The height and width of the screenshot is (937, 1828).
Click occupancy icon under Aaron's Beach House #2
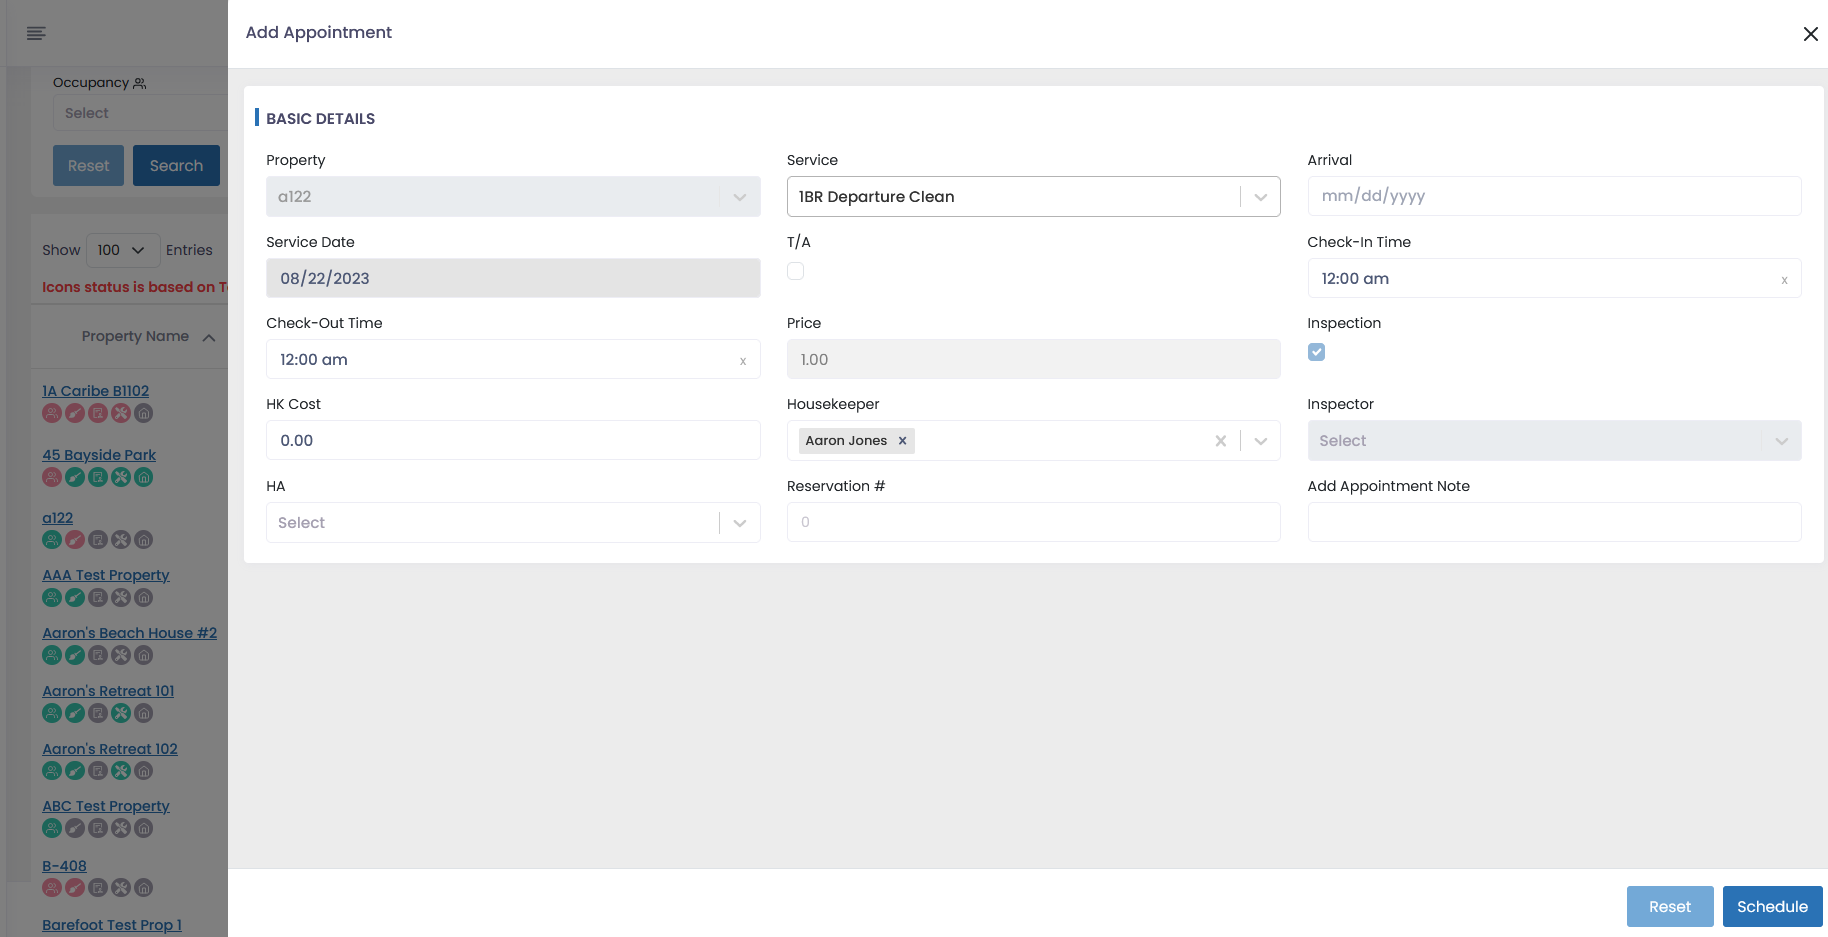click(52, 656)
